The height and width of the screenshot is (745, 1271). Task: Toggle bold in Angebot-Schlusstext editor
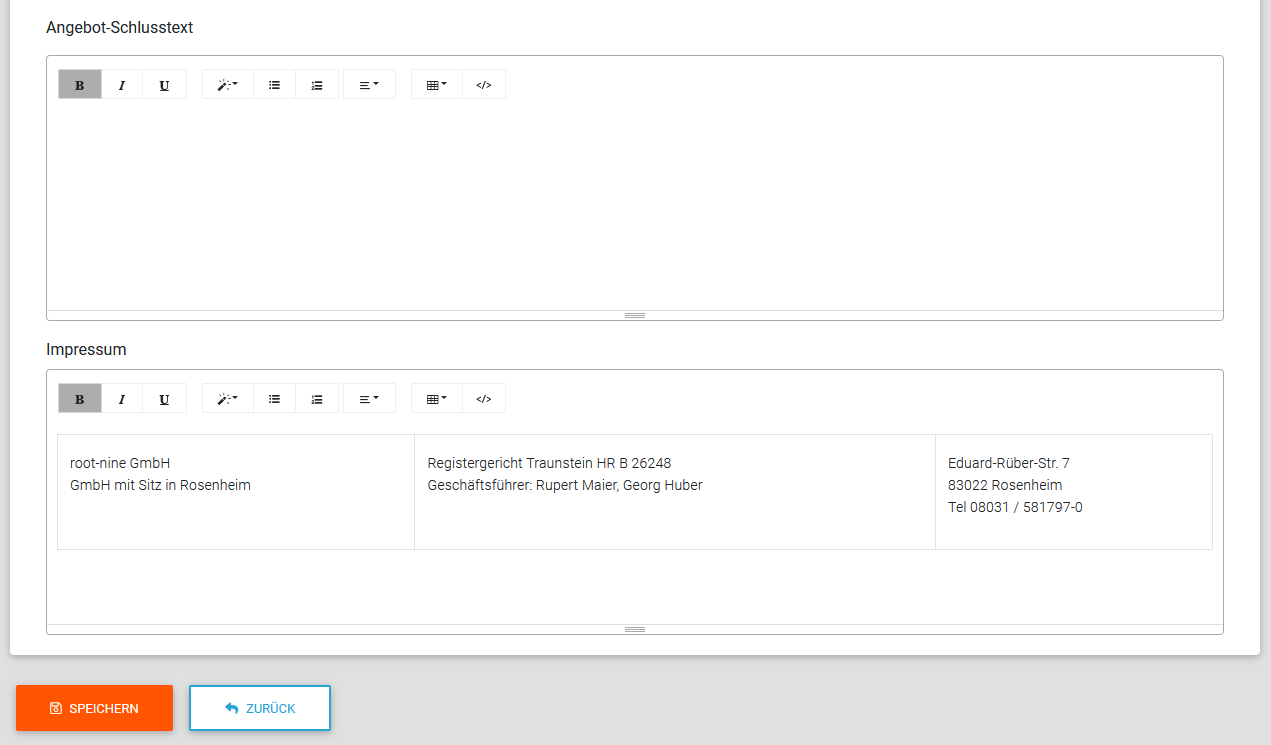pos(80,85)
